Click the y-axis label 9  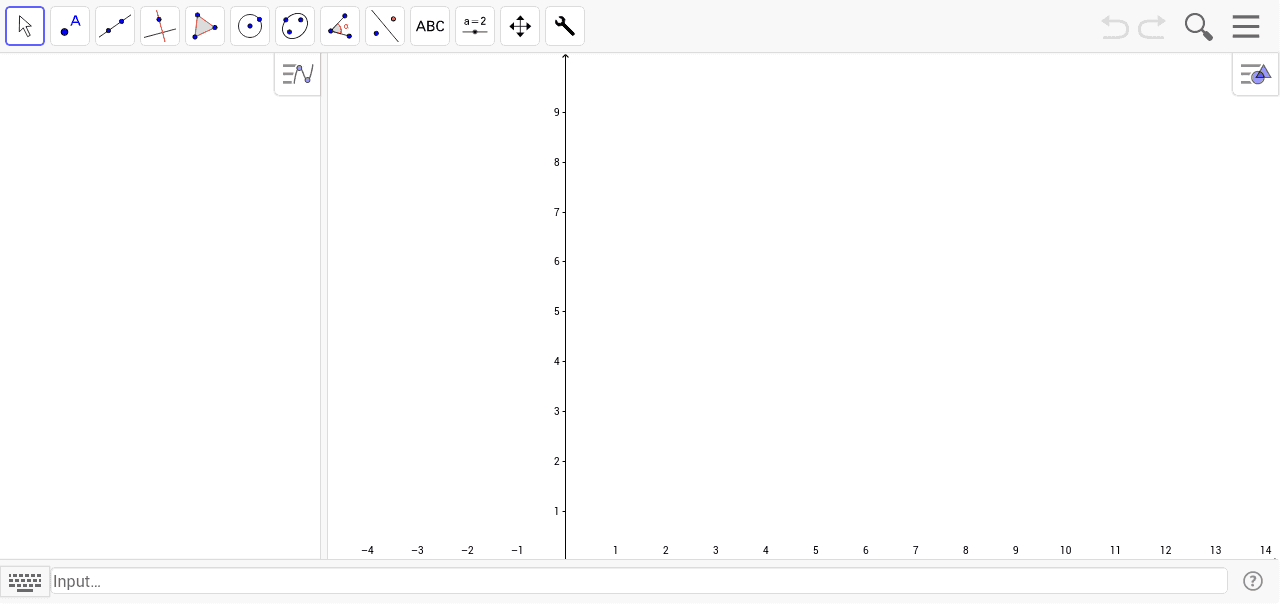pyautogui.click(x=556, y=112)
